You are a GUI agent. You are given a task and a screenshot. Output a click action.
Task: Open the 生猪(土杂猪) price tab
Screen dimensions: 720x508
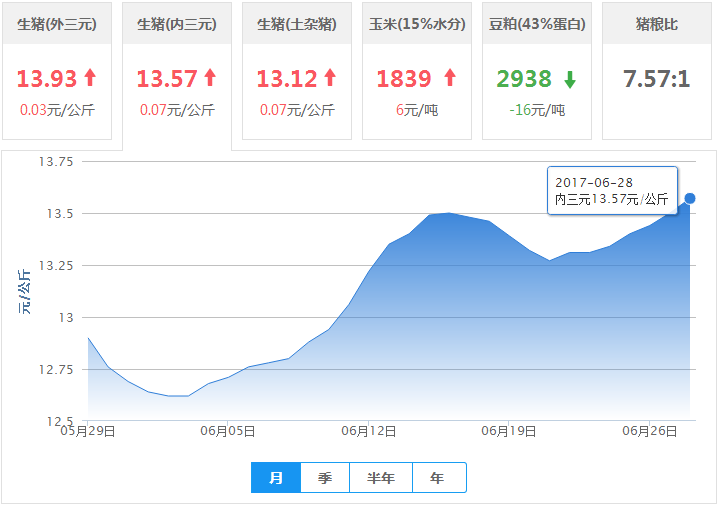[297, 24]
